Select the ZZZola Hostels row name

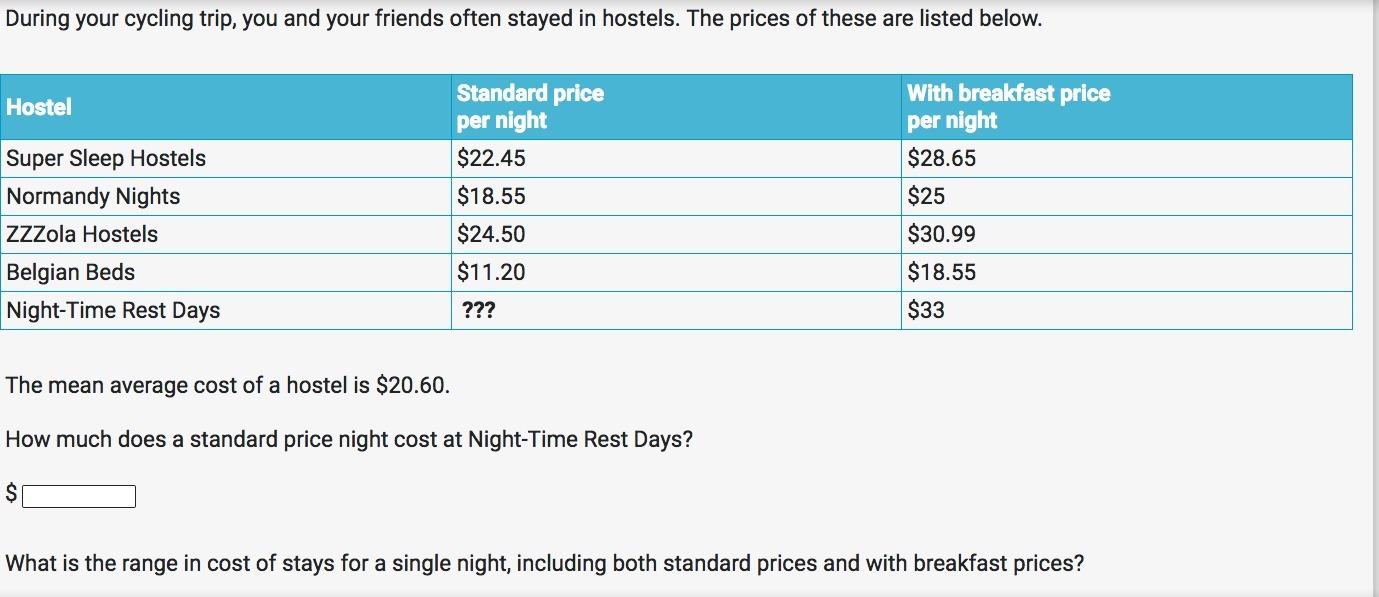coord(82,234)
